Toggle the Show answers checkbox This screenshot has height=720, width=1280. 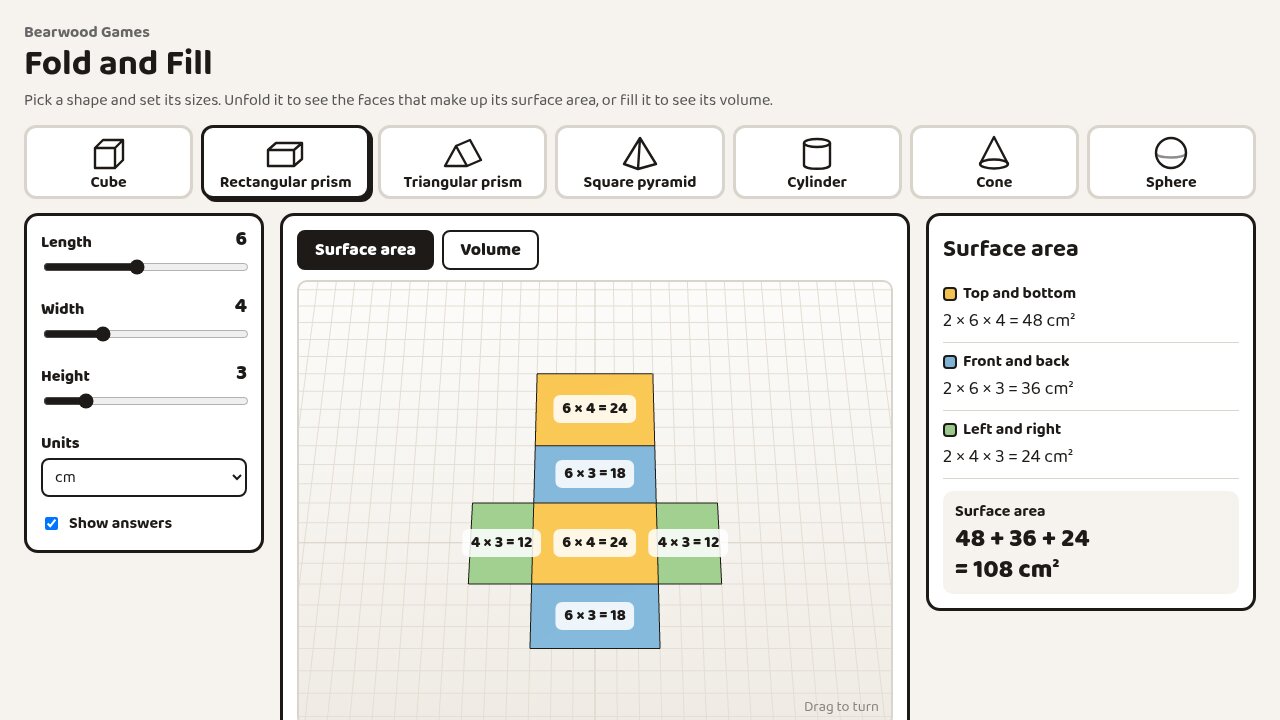coord(52,523)
